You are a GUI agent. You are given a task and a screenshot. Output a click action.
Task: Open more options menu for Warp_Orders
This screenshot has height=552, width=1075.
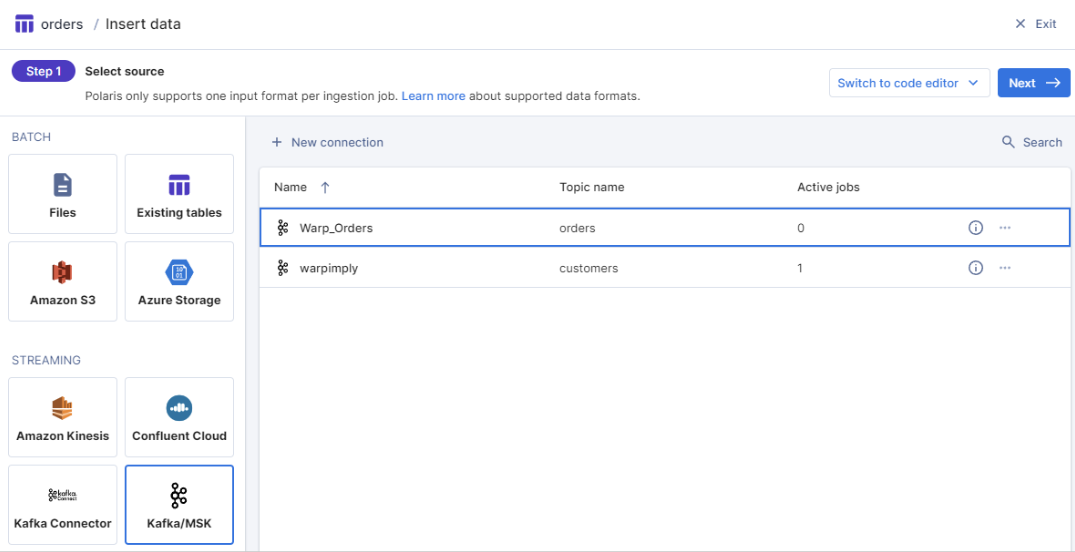pyautogui.click(x=1005, y=228)
